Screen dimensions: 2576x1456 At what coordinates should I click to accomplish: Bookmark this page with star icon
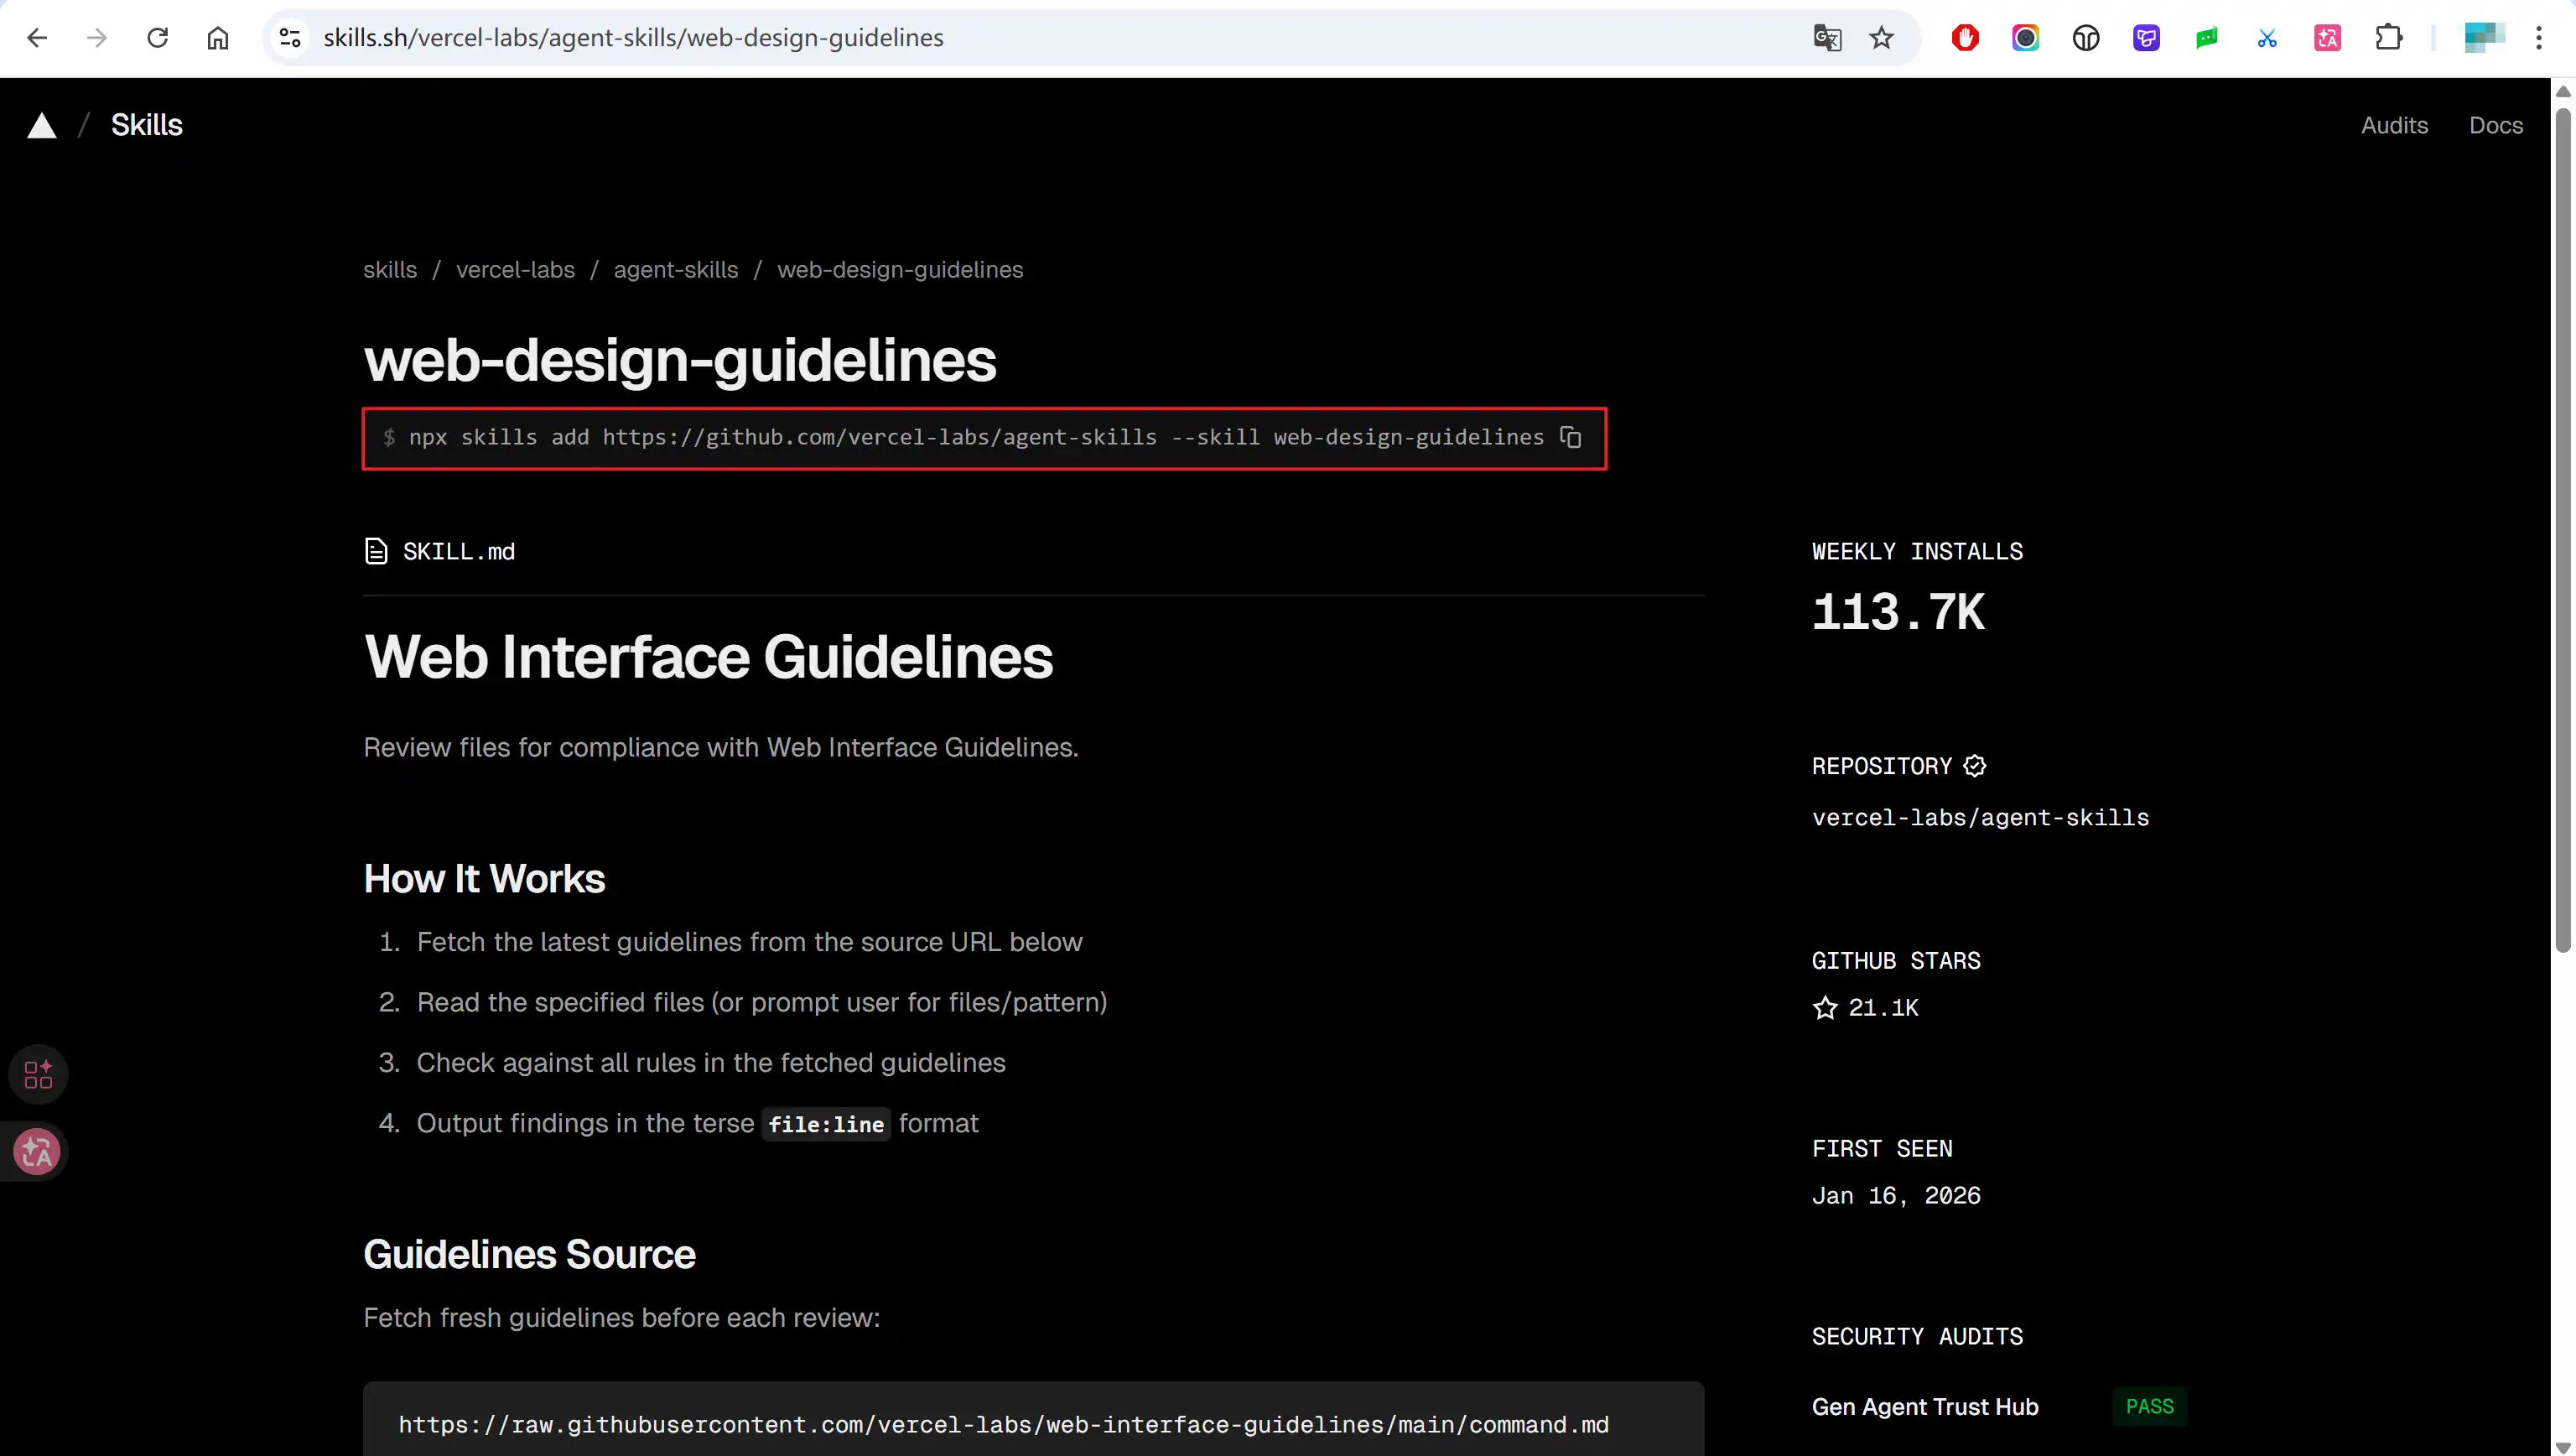[x=1881, y=38]
